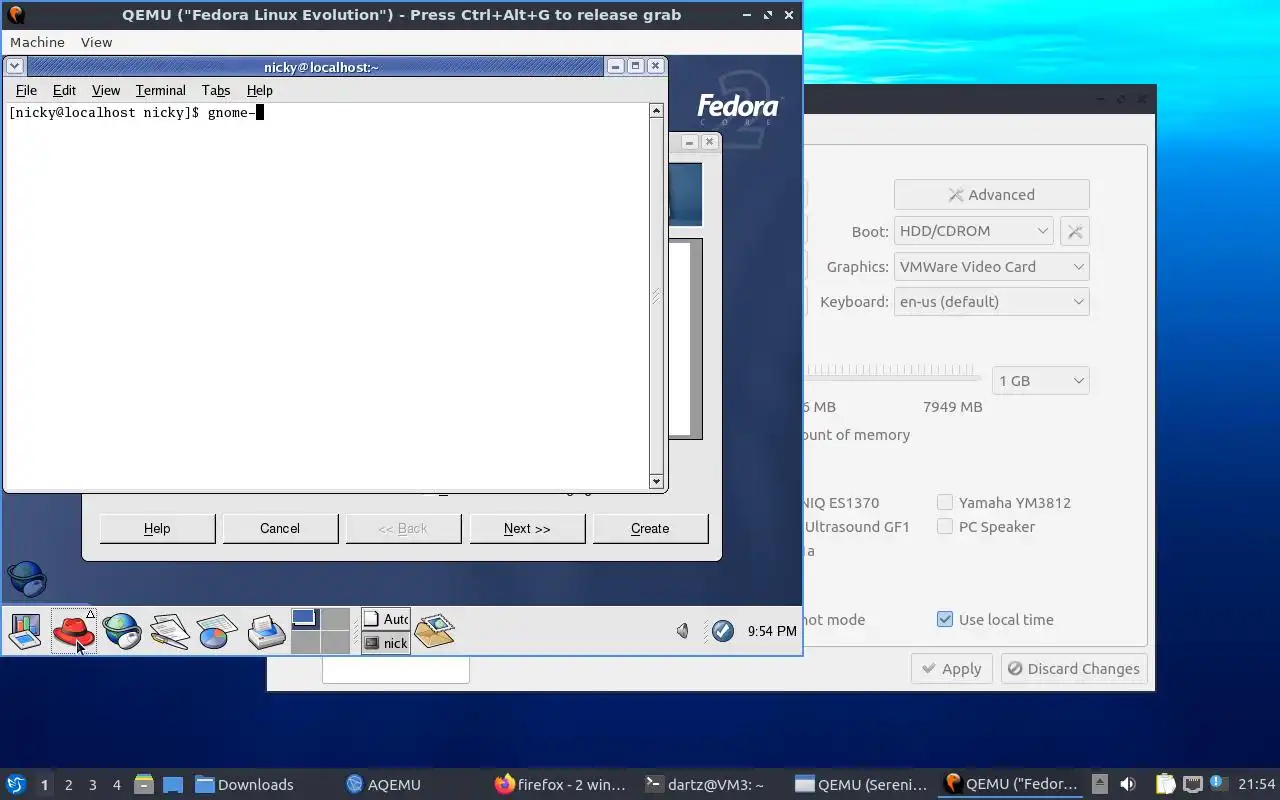The height and width of the screenshot is (800, 1280).
Task: Click terminal scrollbar up arrow
Action: coord(656,110)
